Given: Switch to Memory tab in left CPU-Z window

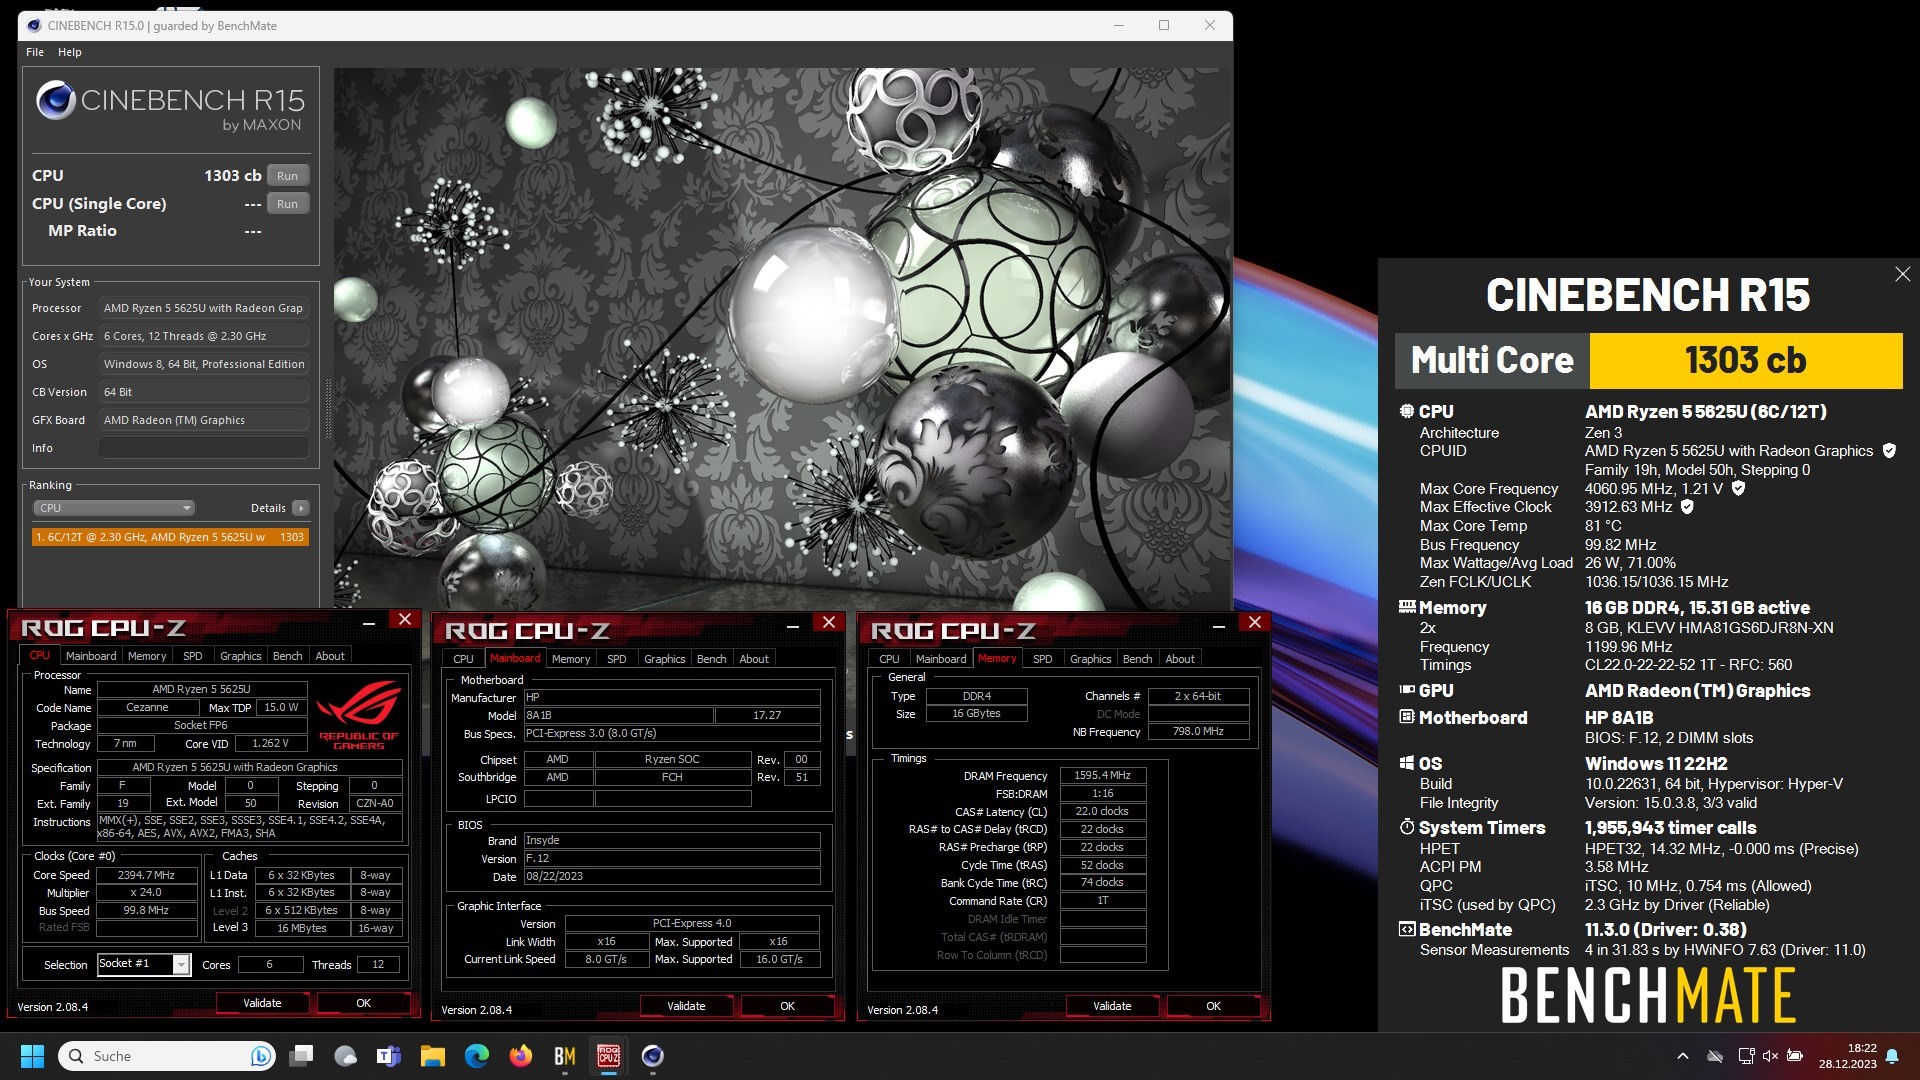Looking at the screenshot, I should 147,656.
